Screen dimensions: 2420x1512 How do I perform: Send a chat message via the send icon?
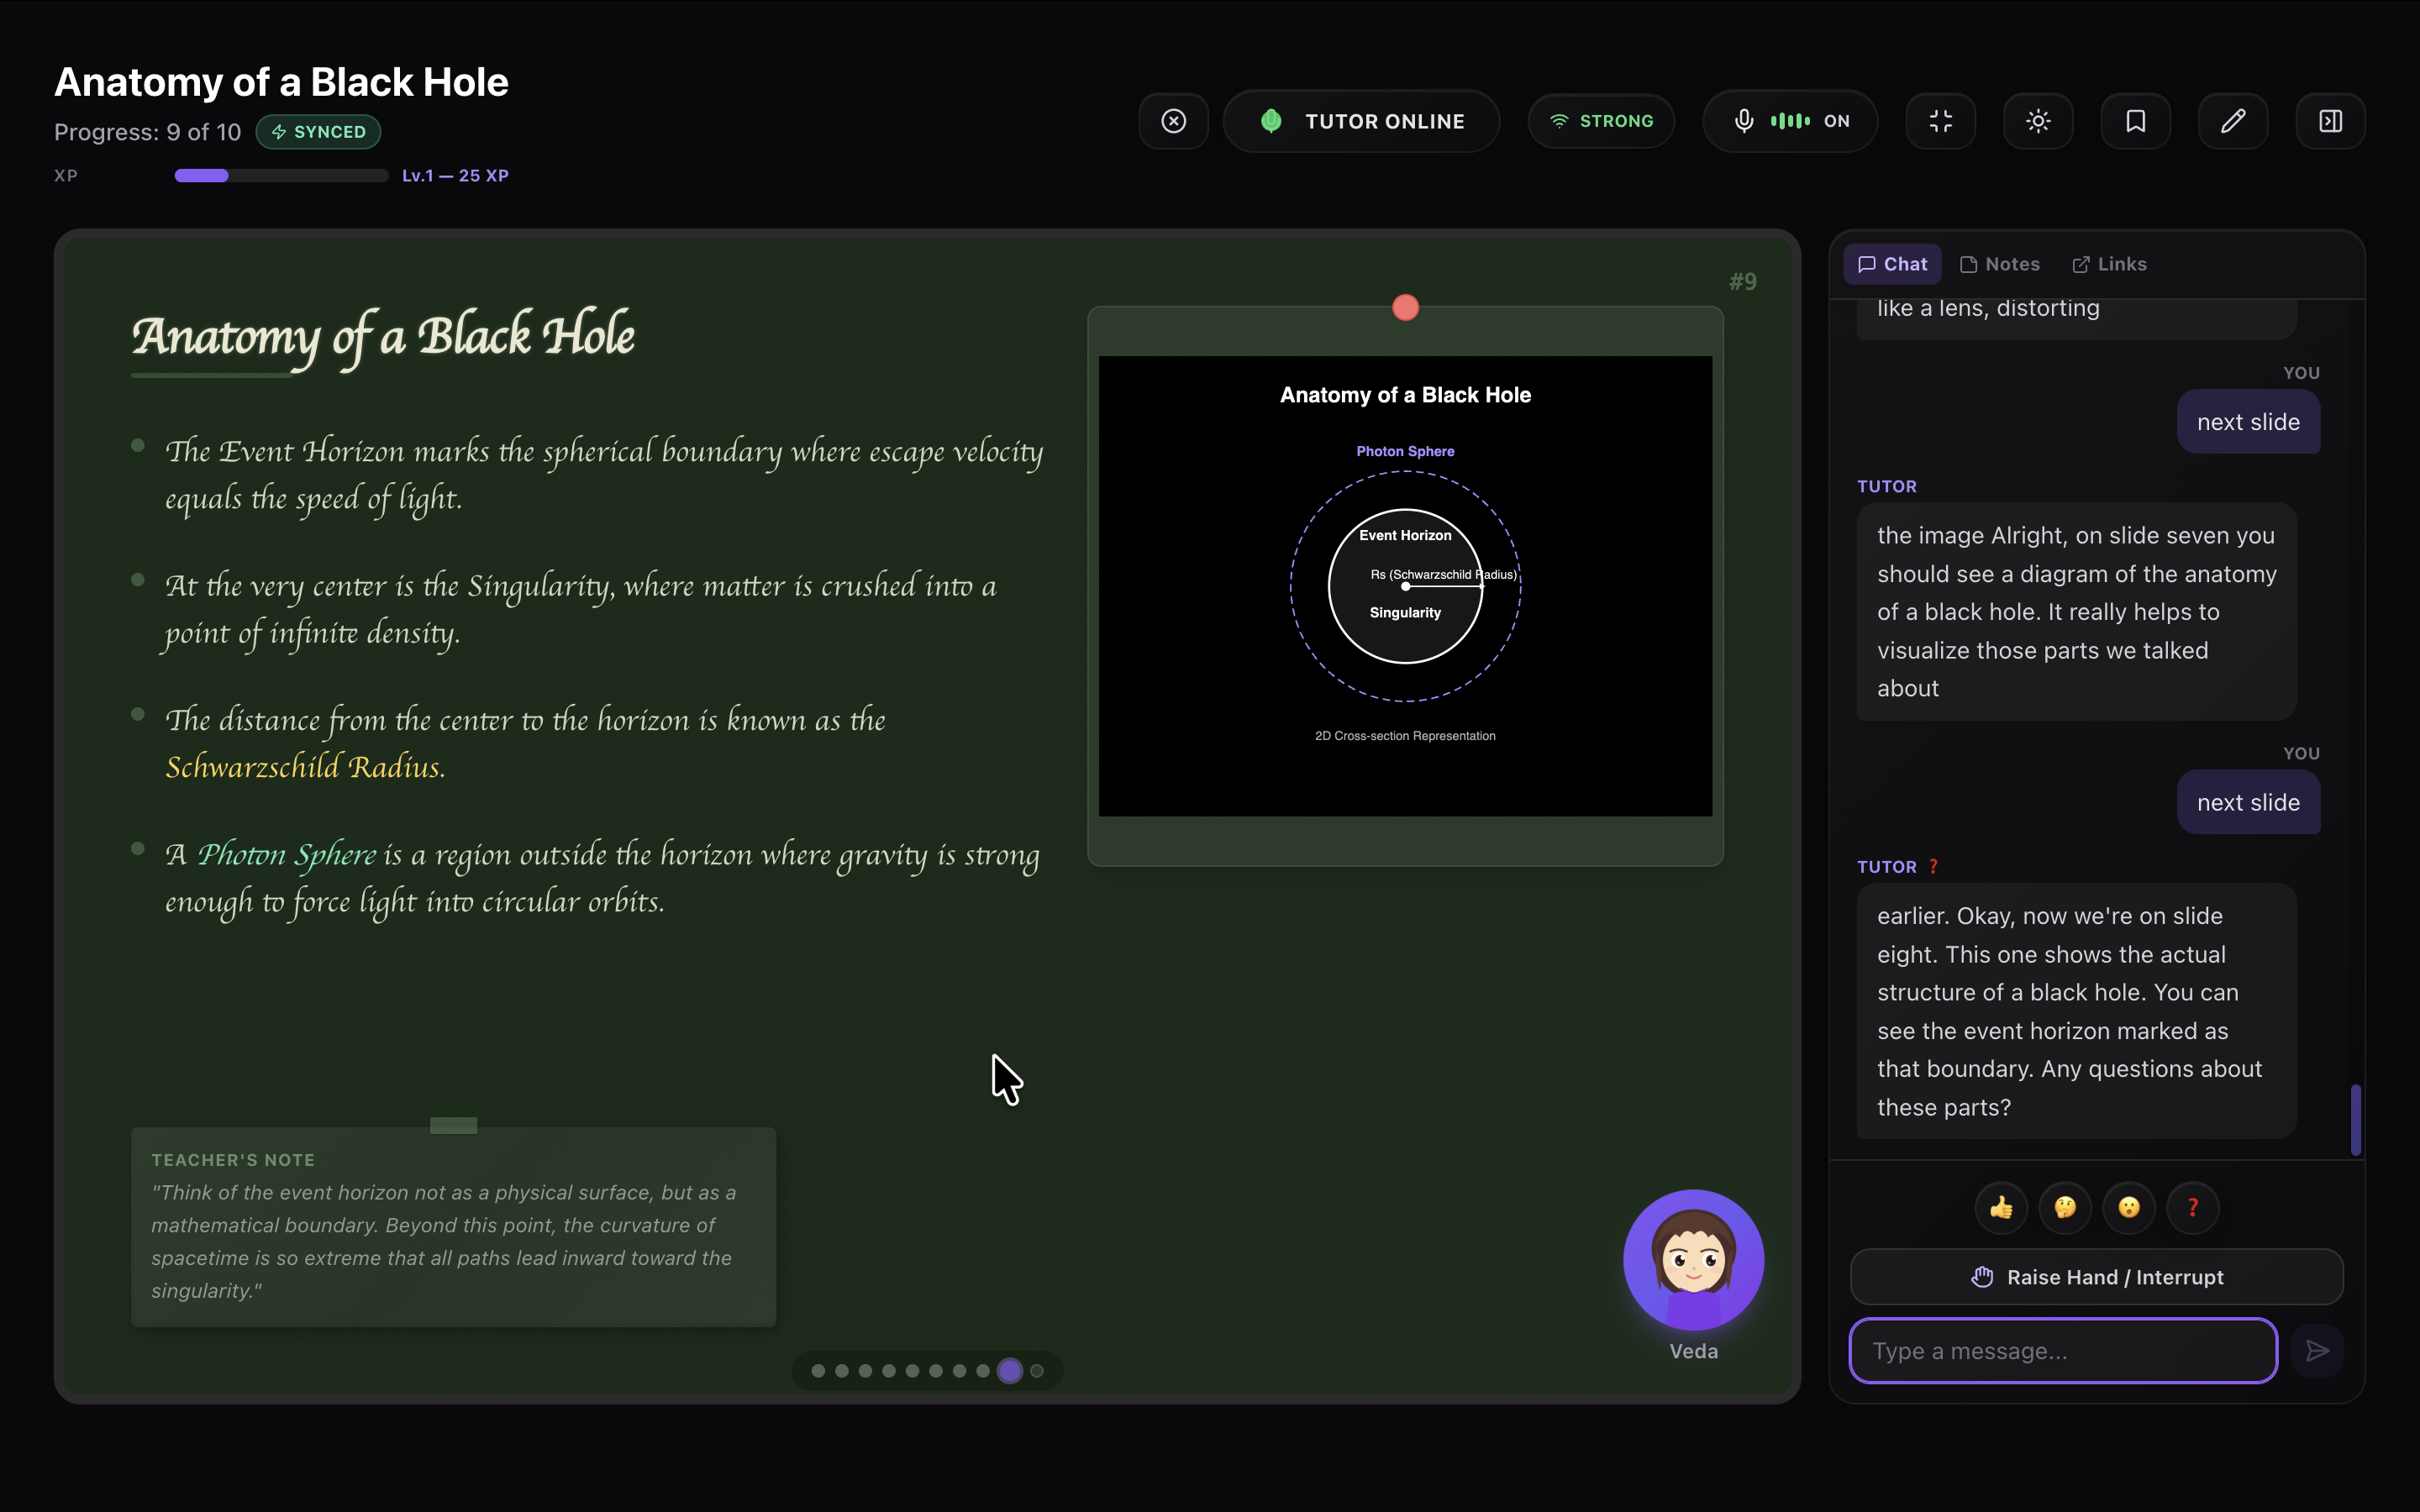pyautogui.click(x=2318, y=1350)
